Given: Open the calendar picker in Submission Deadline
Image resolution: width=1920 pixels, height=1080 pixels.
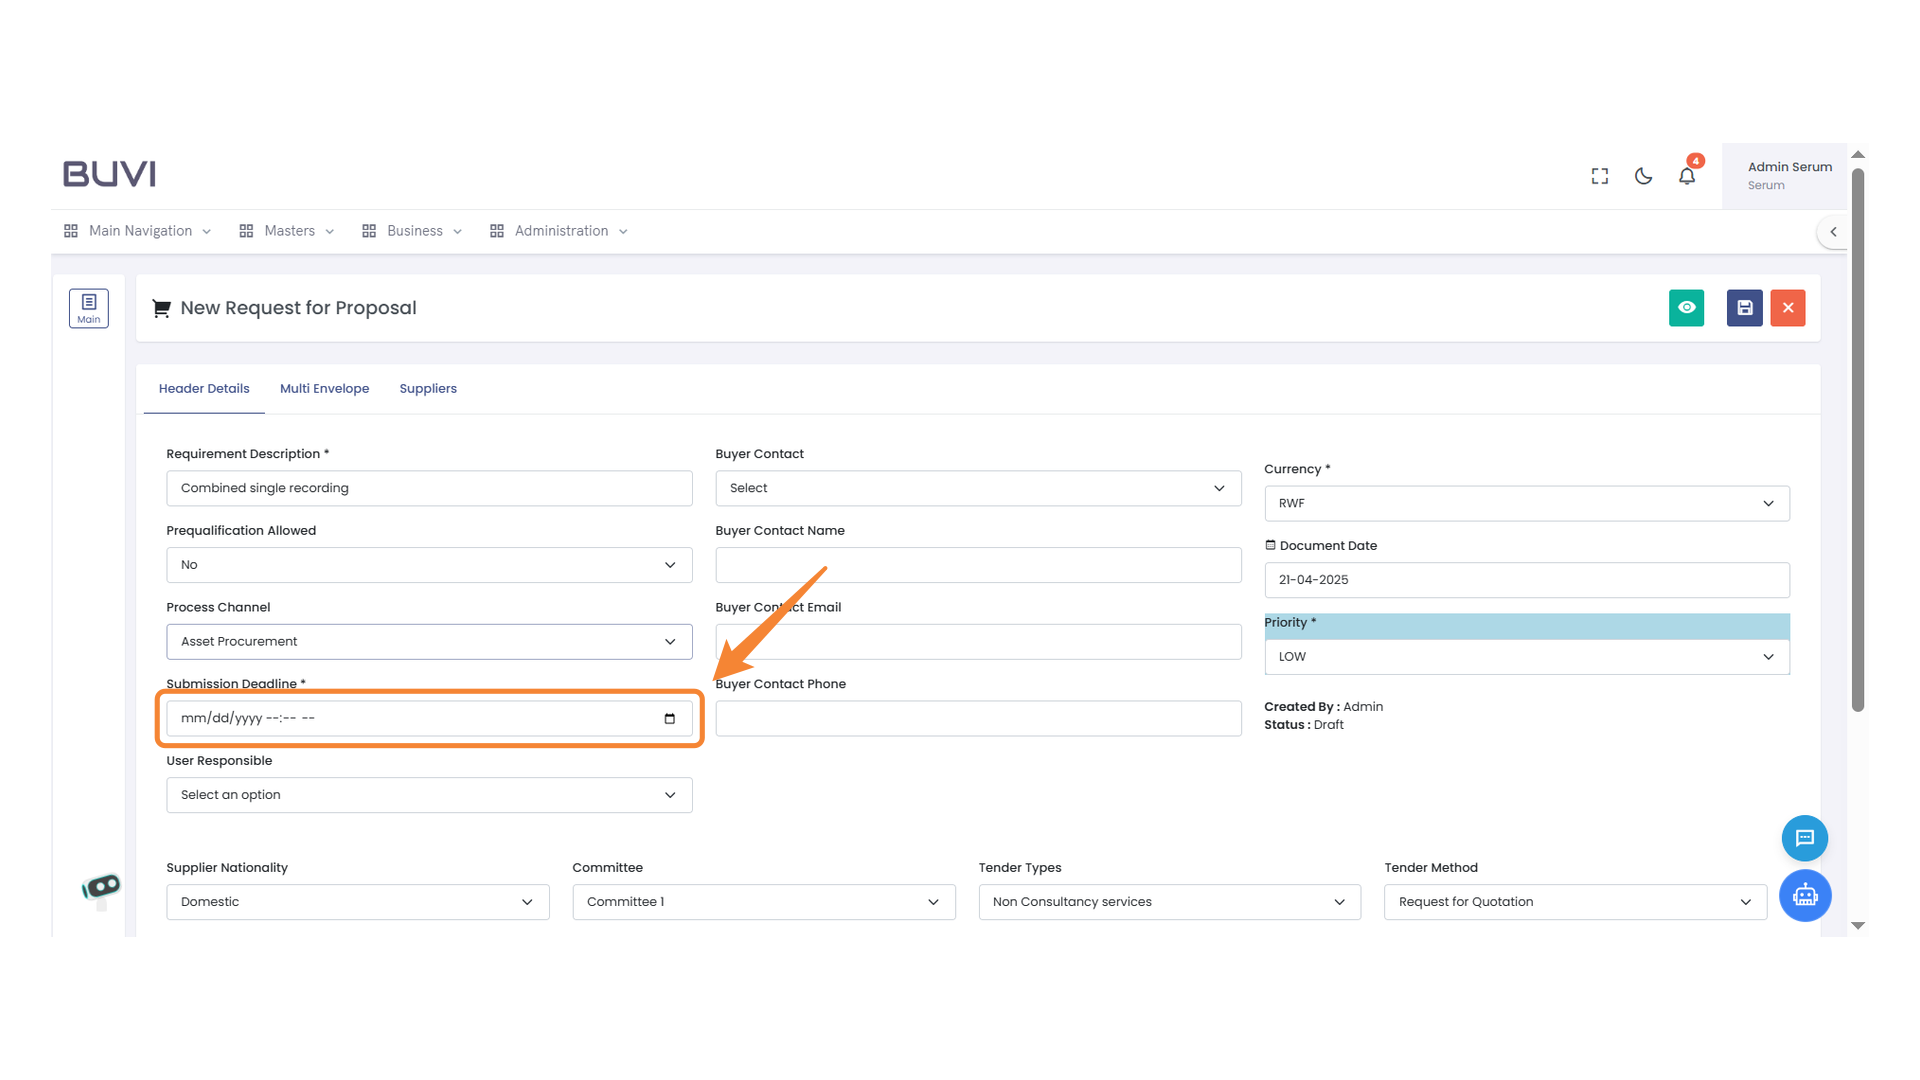Looking at the screenshot, I should 670,719.
